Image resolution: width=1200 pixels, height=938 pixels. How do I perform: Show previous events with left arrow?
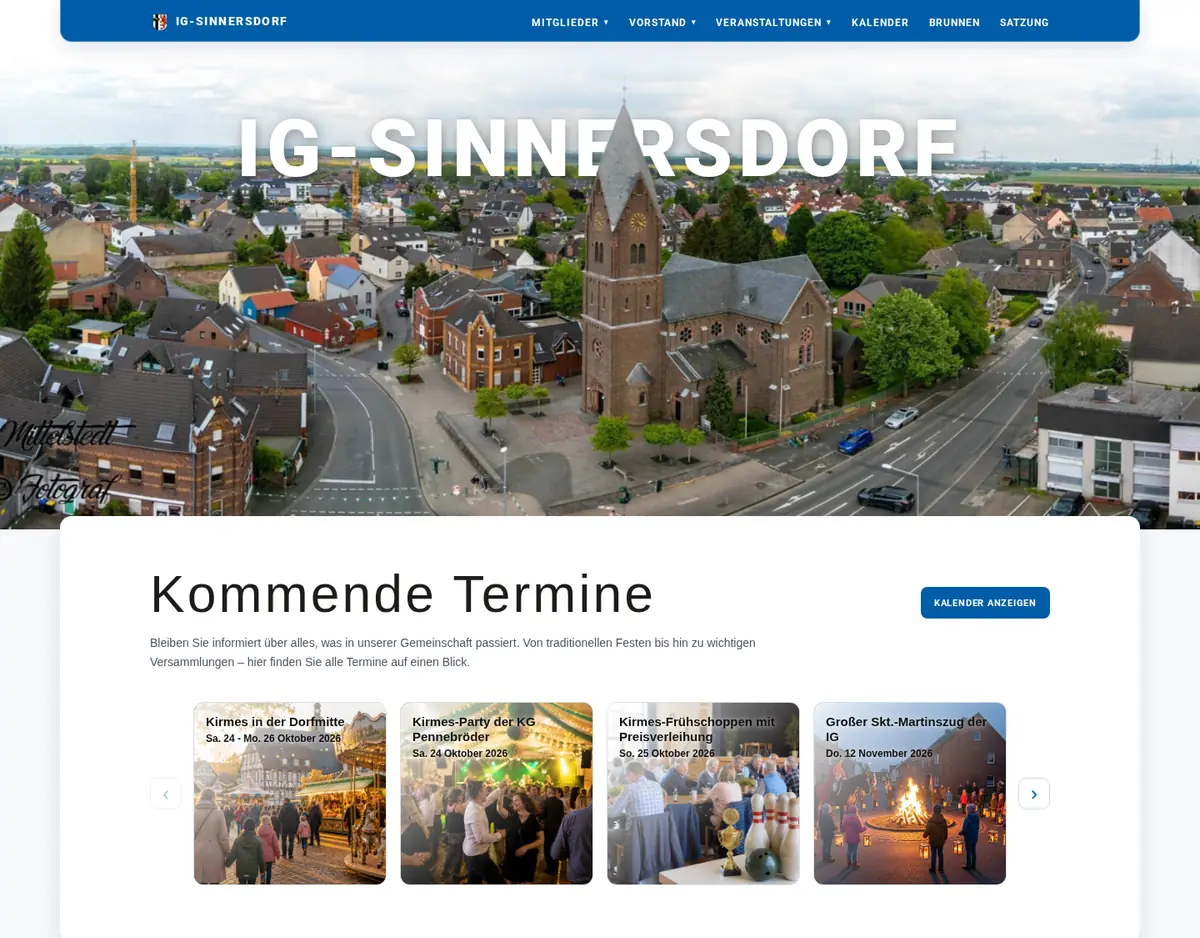click(x=166, y=794)
